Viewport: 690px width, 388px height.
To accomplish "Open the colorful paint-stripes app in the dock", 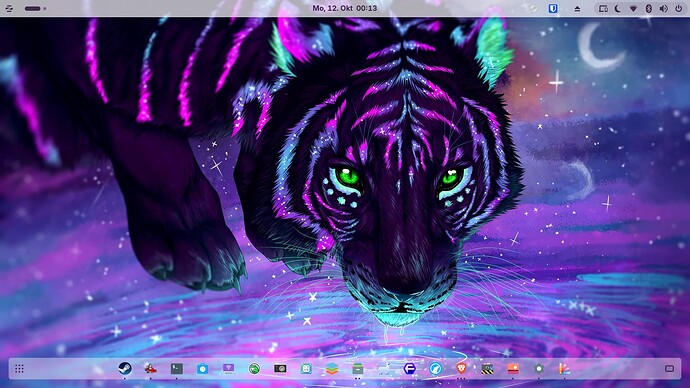I will click(x=565, y=369).
